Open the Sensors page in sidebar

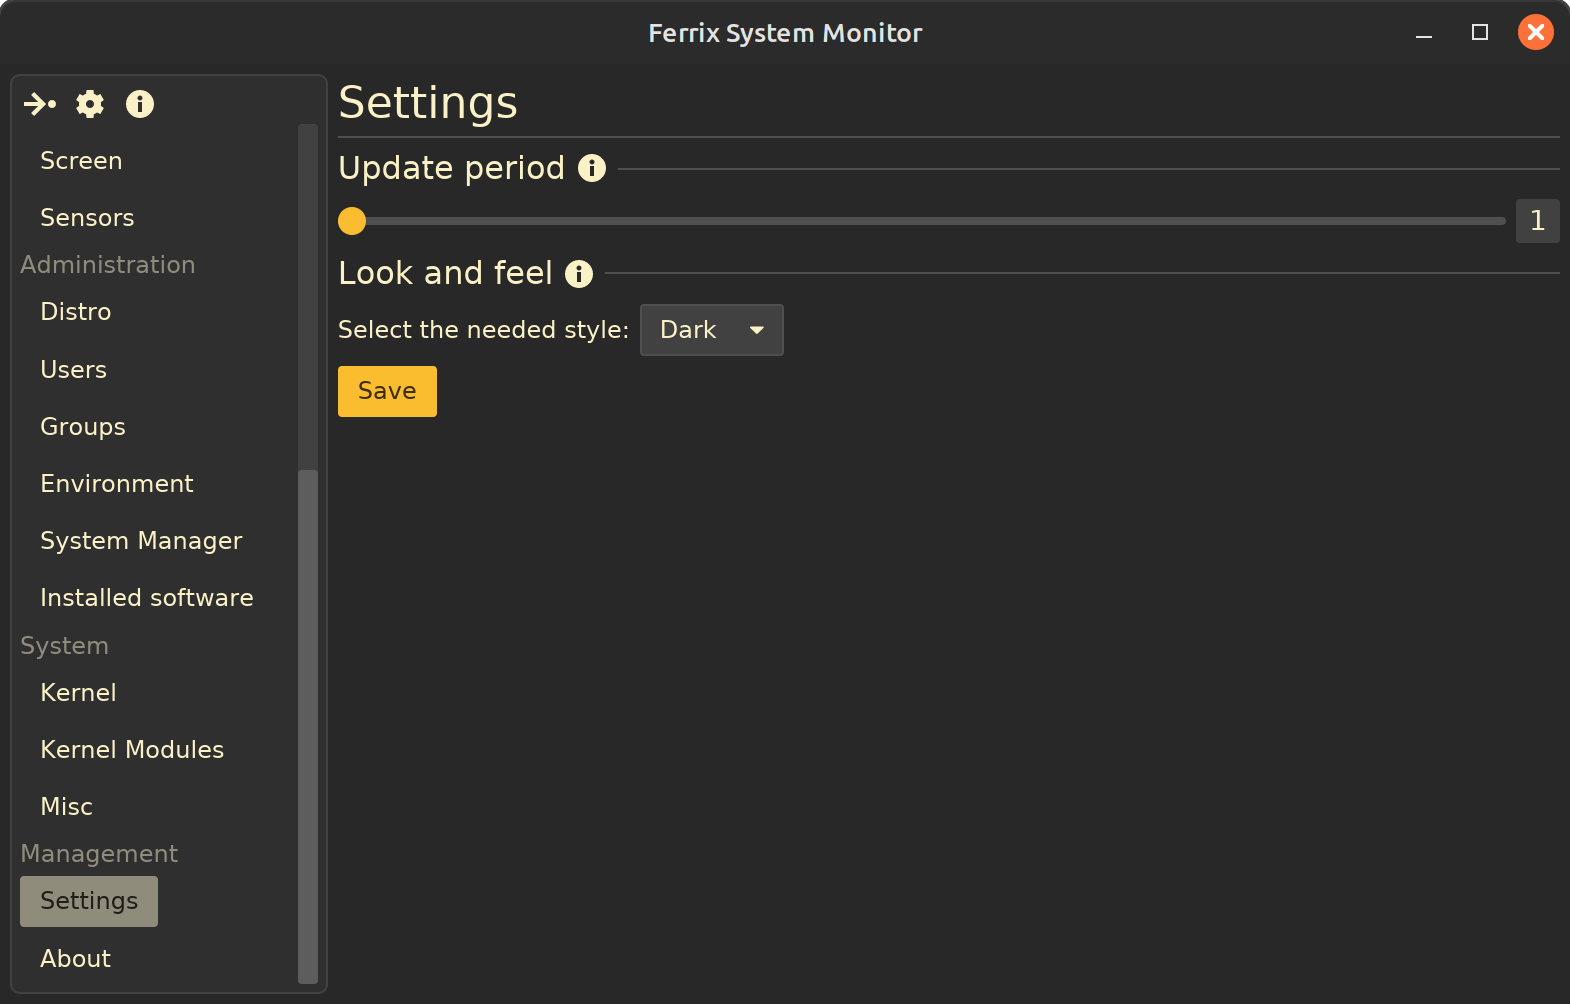click(87, 218)
